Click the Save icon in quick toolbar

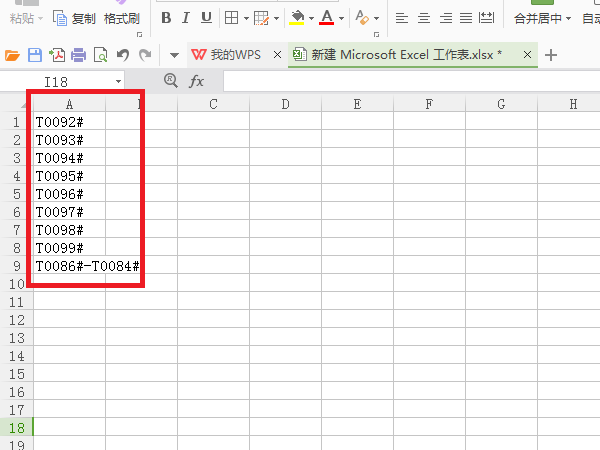click(35, 55)
